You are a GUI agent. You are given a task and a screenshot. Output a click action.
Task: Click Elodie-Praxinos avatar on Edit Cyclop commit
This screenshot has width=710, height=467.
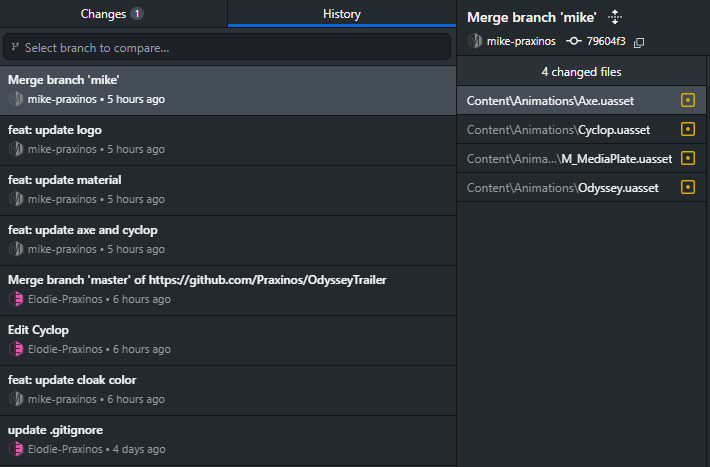[x=16, y=349]
